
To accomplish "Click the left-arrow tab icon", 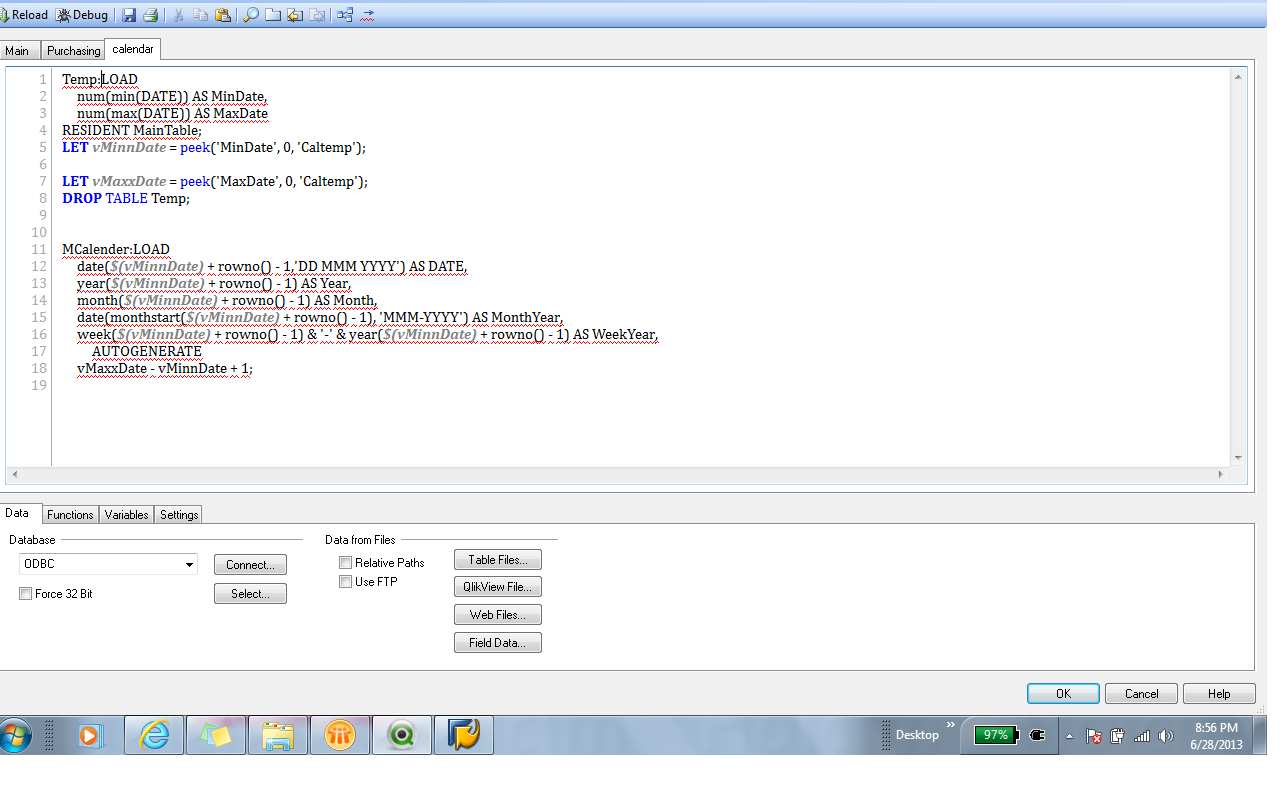I will click(x=294, y=15).
